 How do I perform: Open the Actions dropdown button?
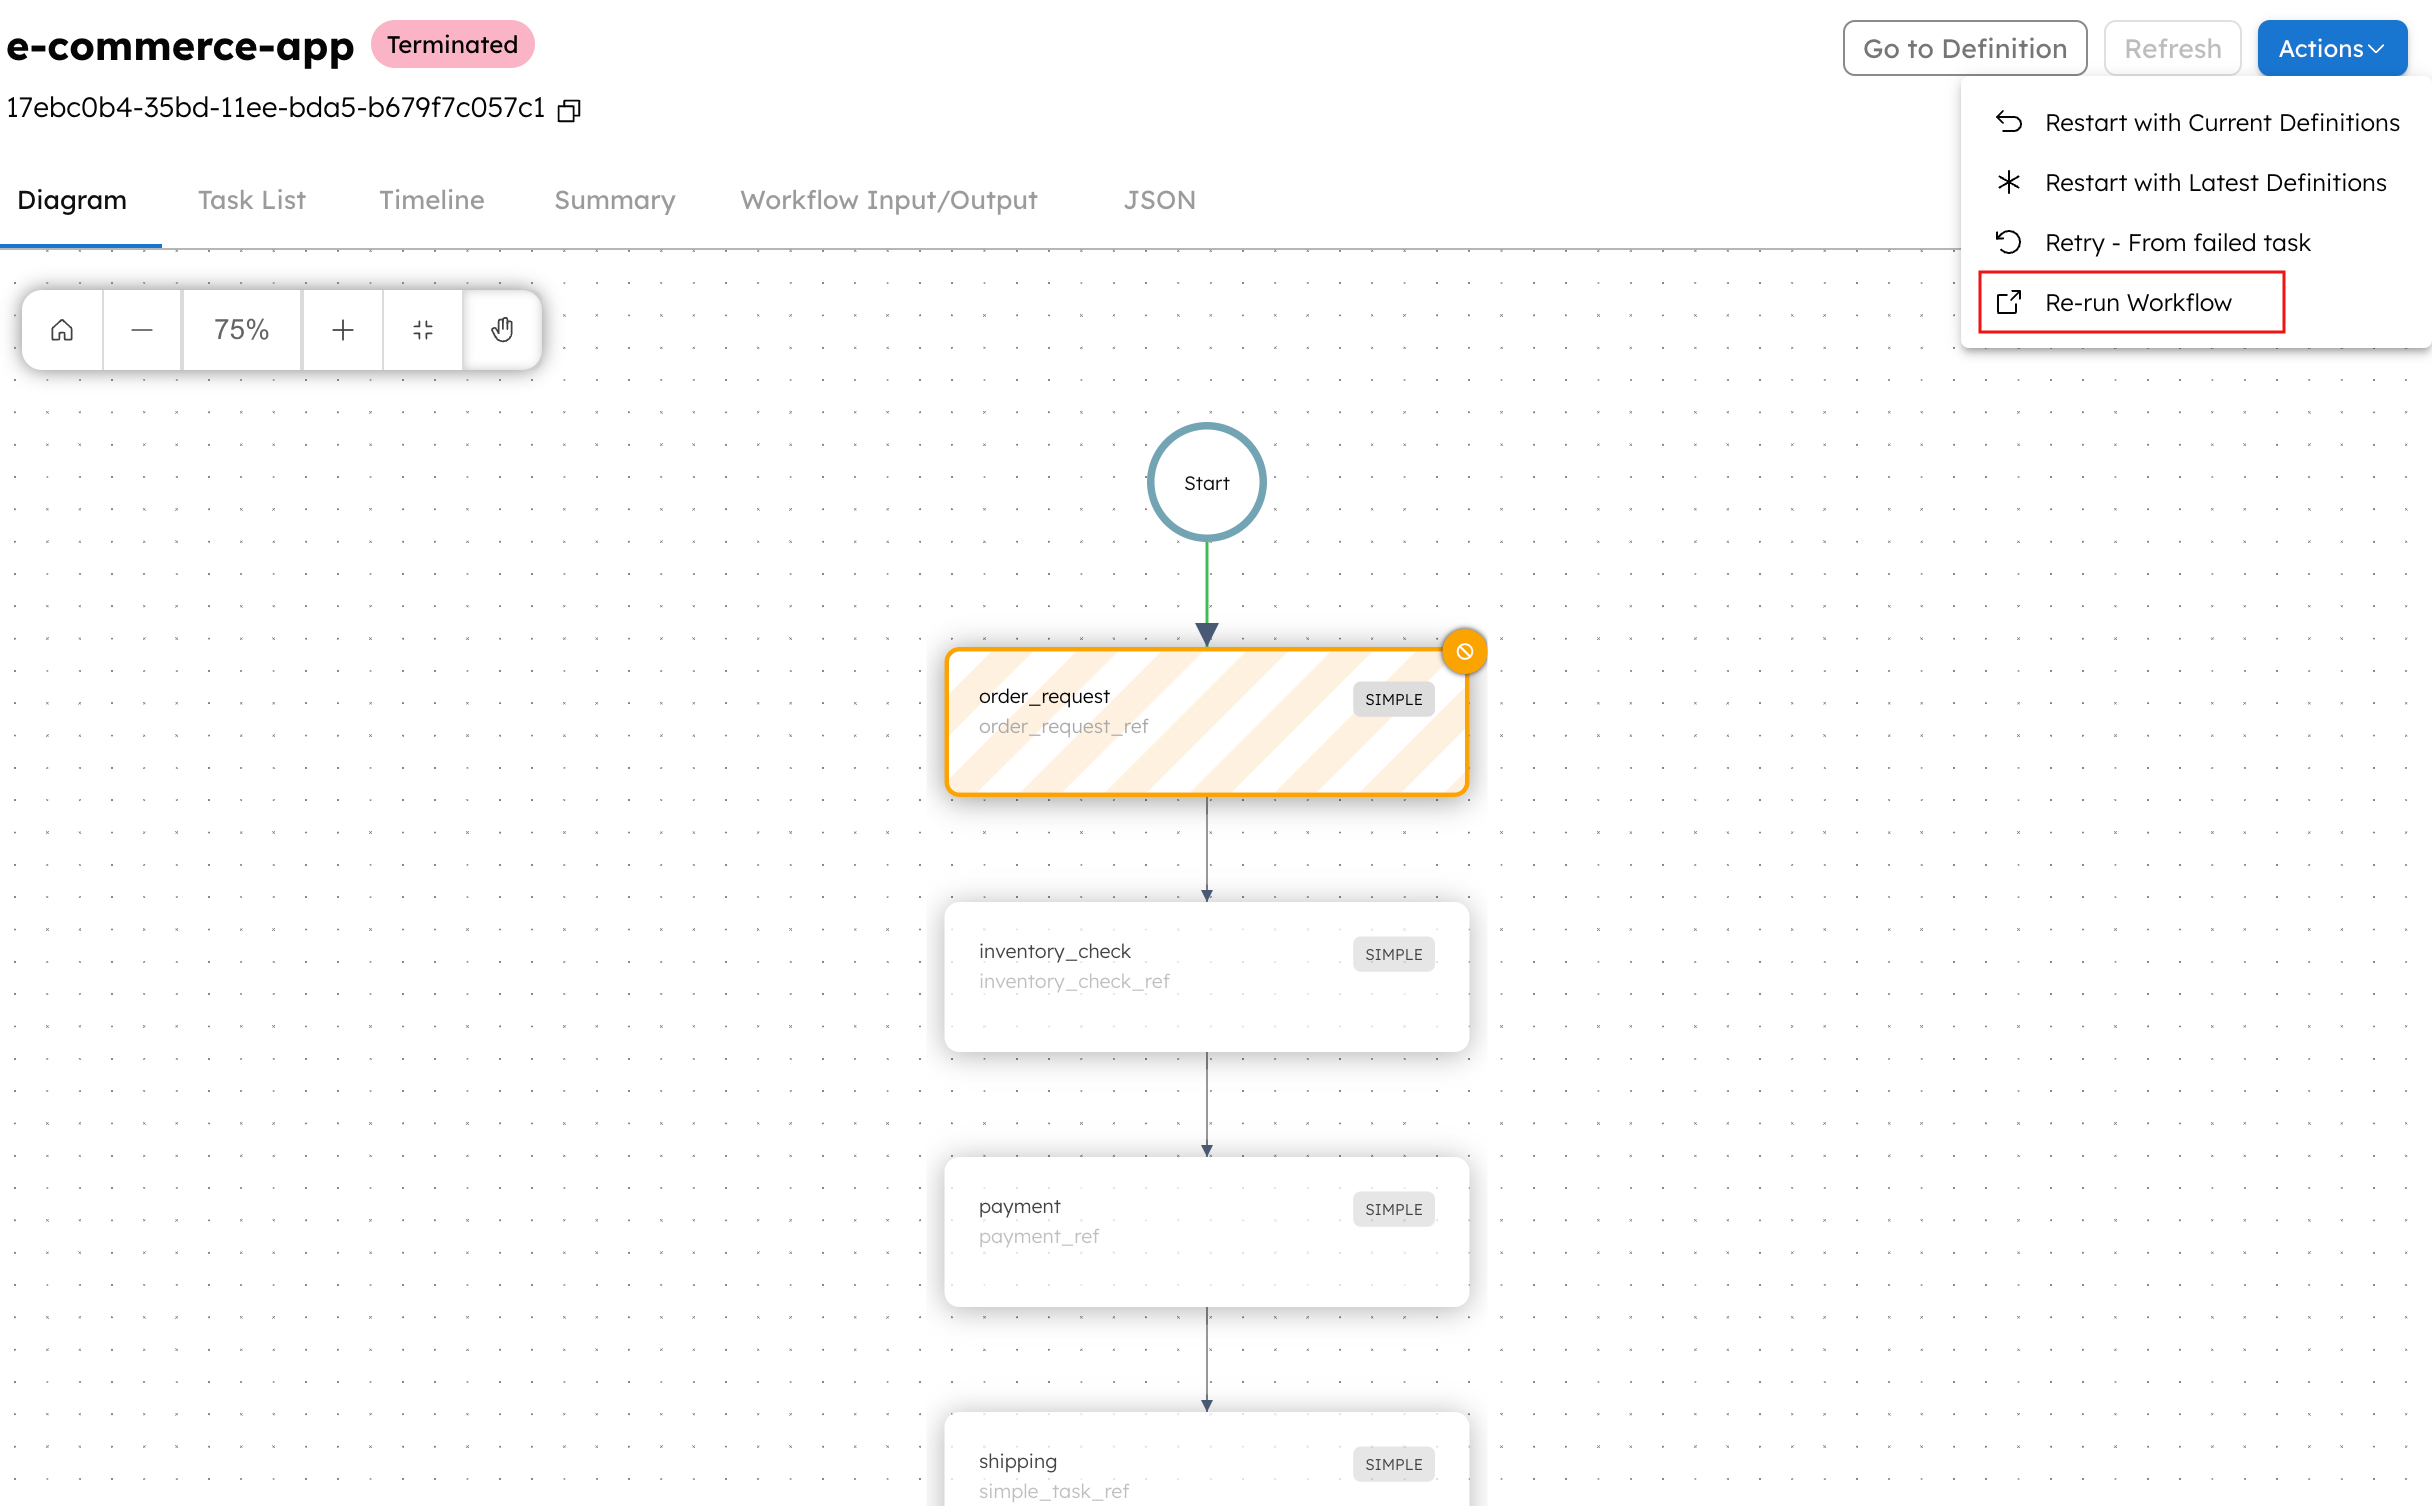2332,48
